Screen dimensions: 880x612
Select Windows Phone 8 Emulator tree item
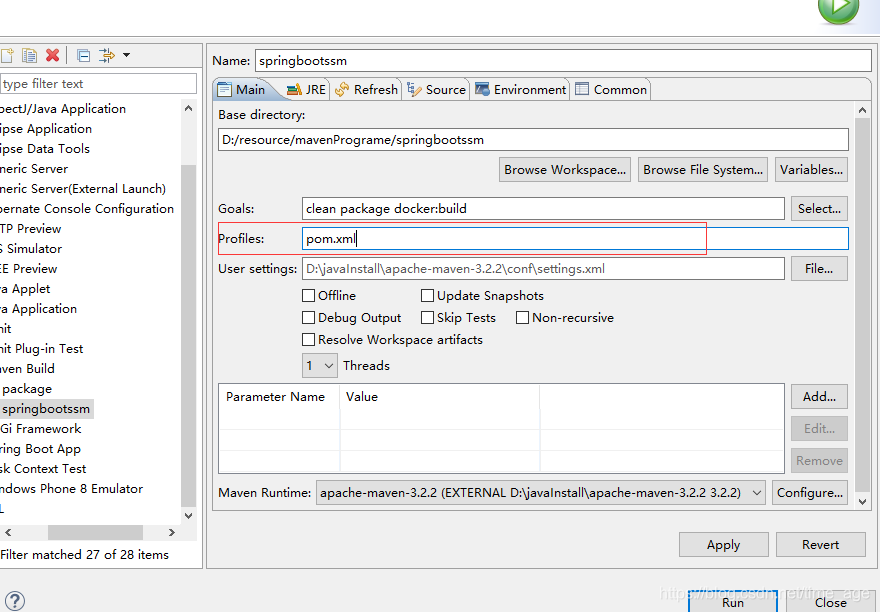pos(71,488)
